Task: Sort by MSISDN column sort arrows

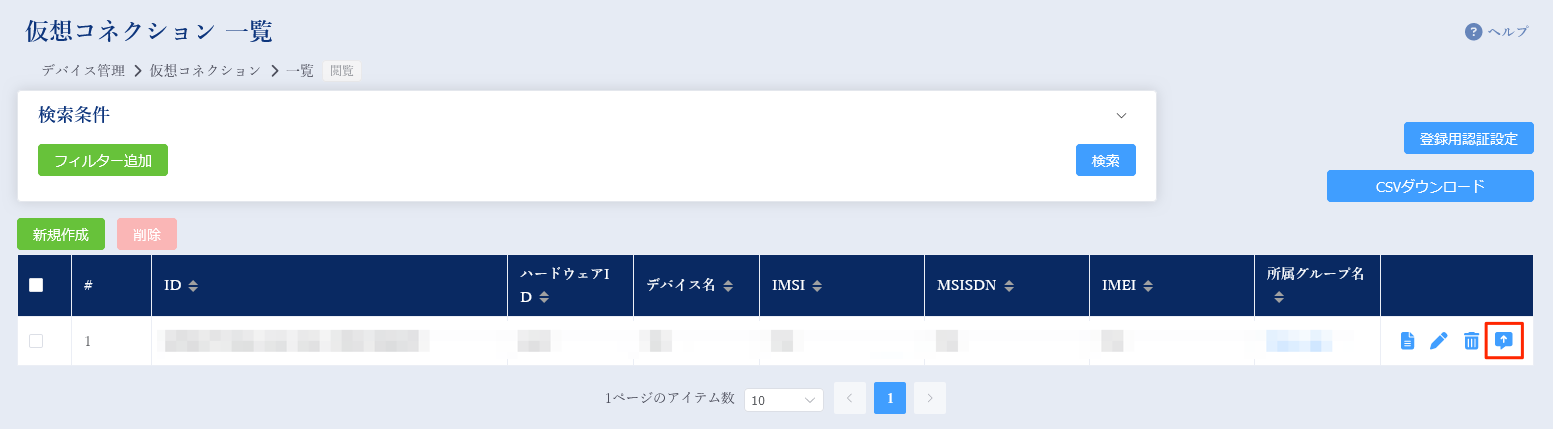Action: 1009,286
